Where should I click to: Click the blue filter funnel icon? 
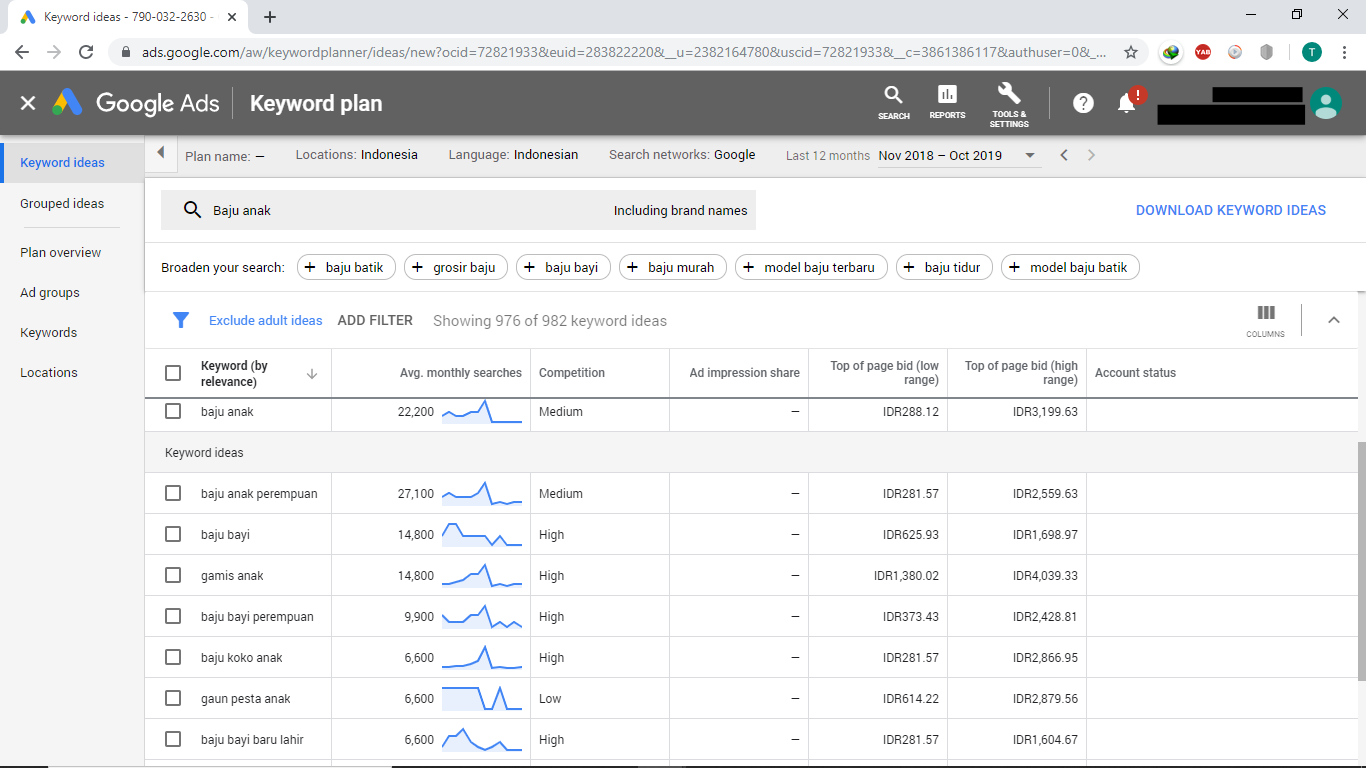click(x=181, y=320)
